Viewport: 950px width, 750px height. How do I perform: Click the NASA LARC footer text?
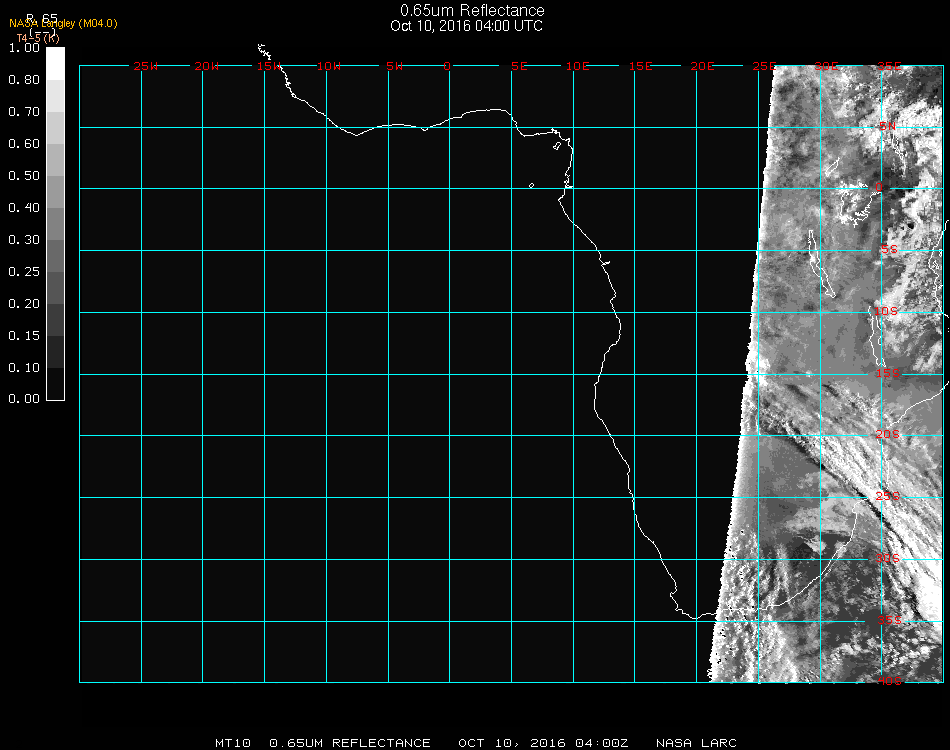pos(696,743)
